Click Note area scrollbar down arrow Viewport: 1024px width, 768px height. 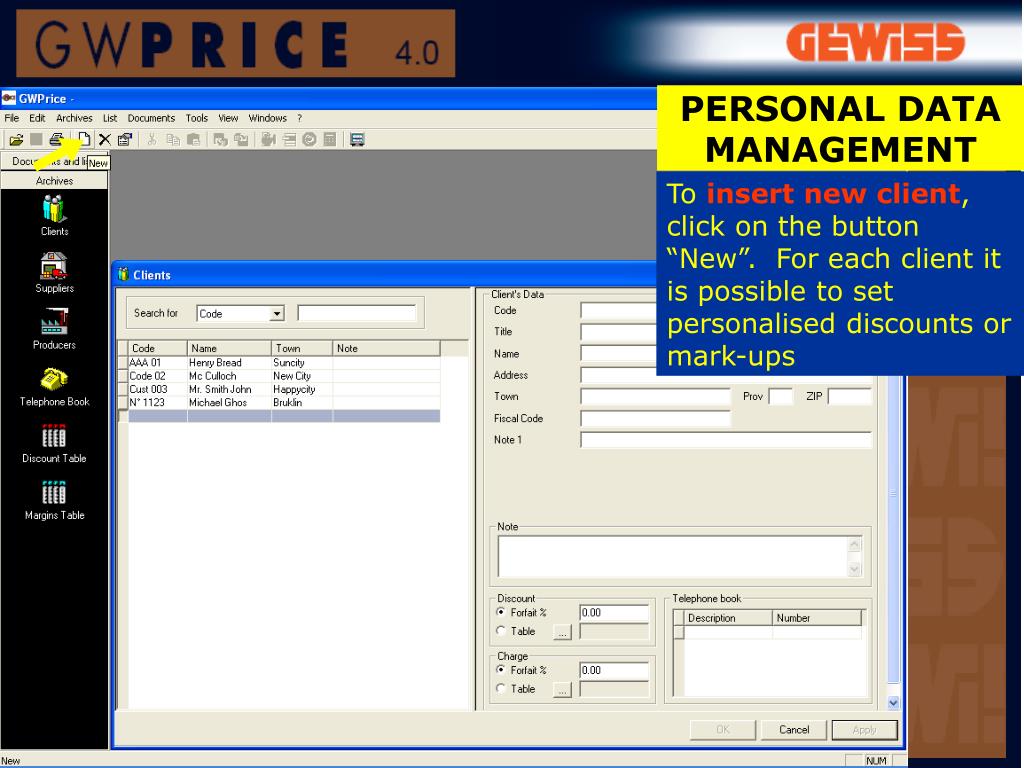pos(855,569)
